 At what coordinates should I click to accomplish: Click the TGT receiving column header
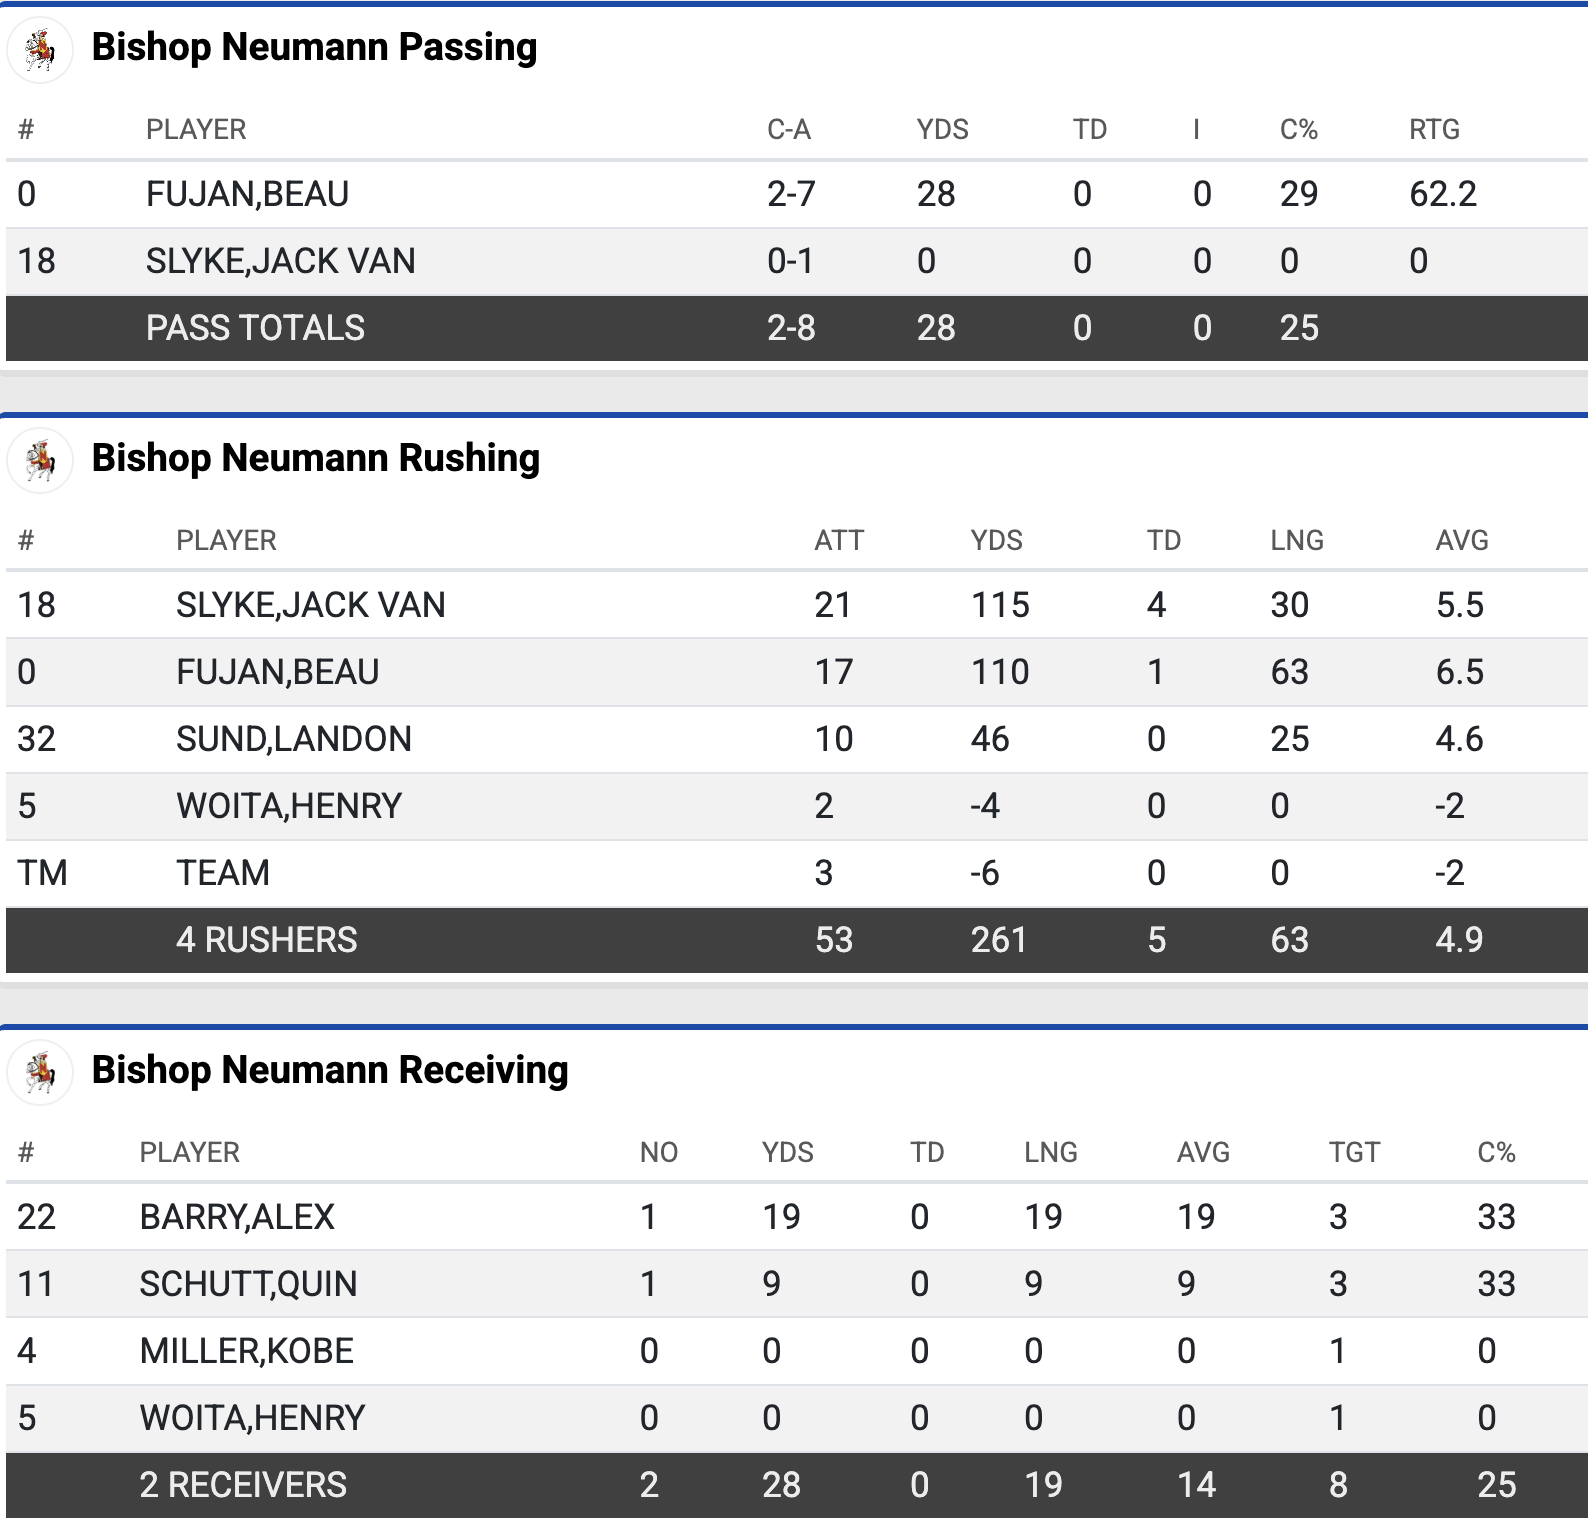pos(1353,1153)
